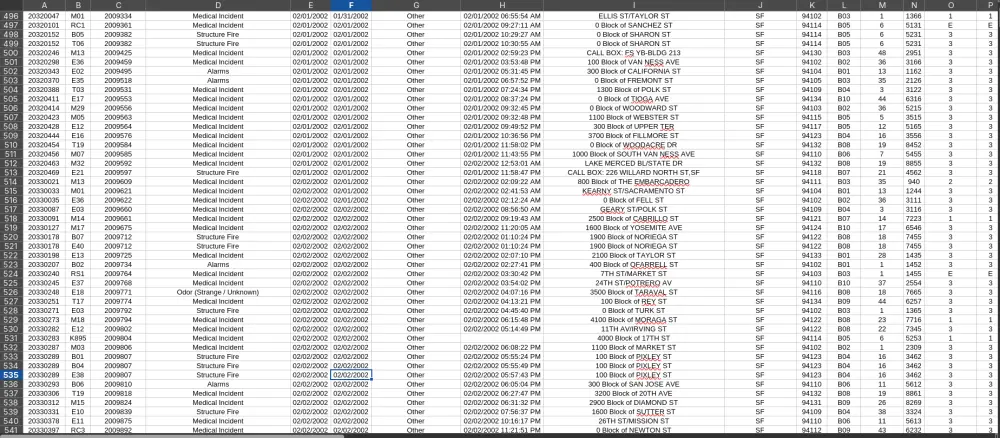Viewport: 1000px width, 438px height.
Task: Click cell 1300 Block of POLK ST
Action: tap(634, 90)
